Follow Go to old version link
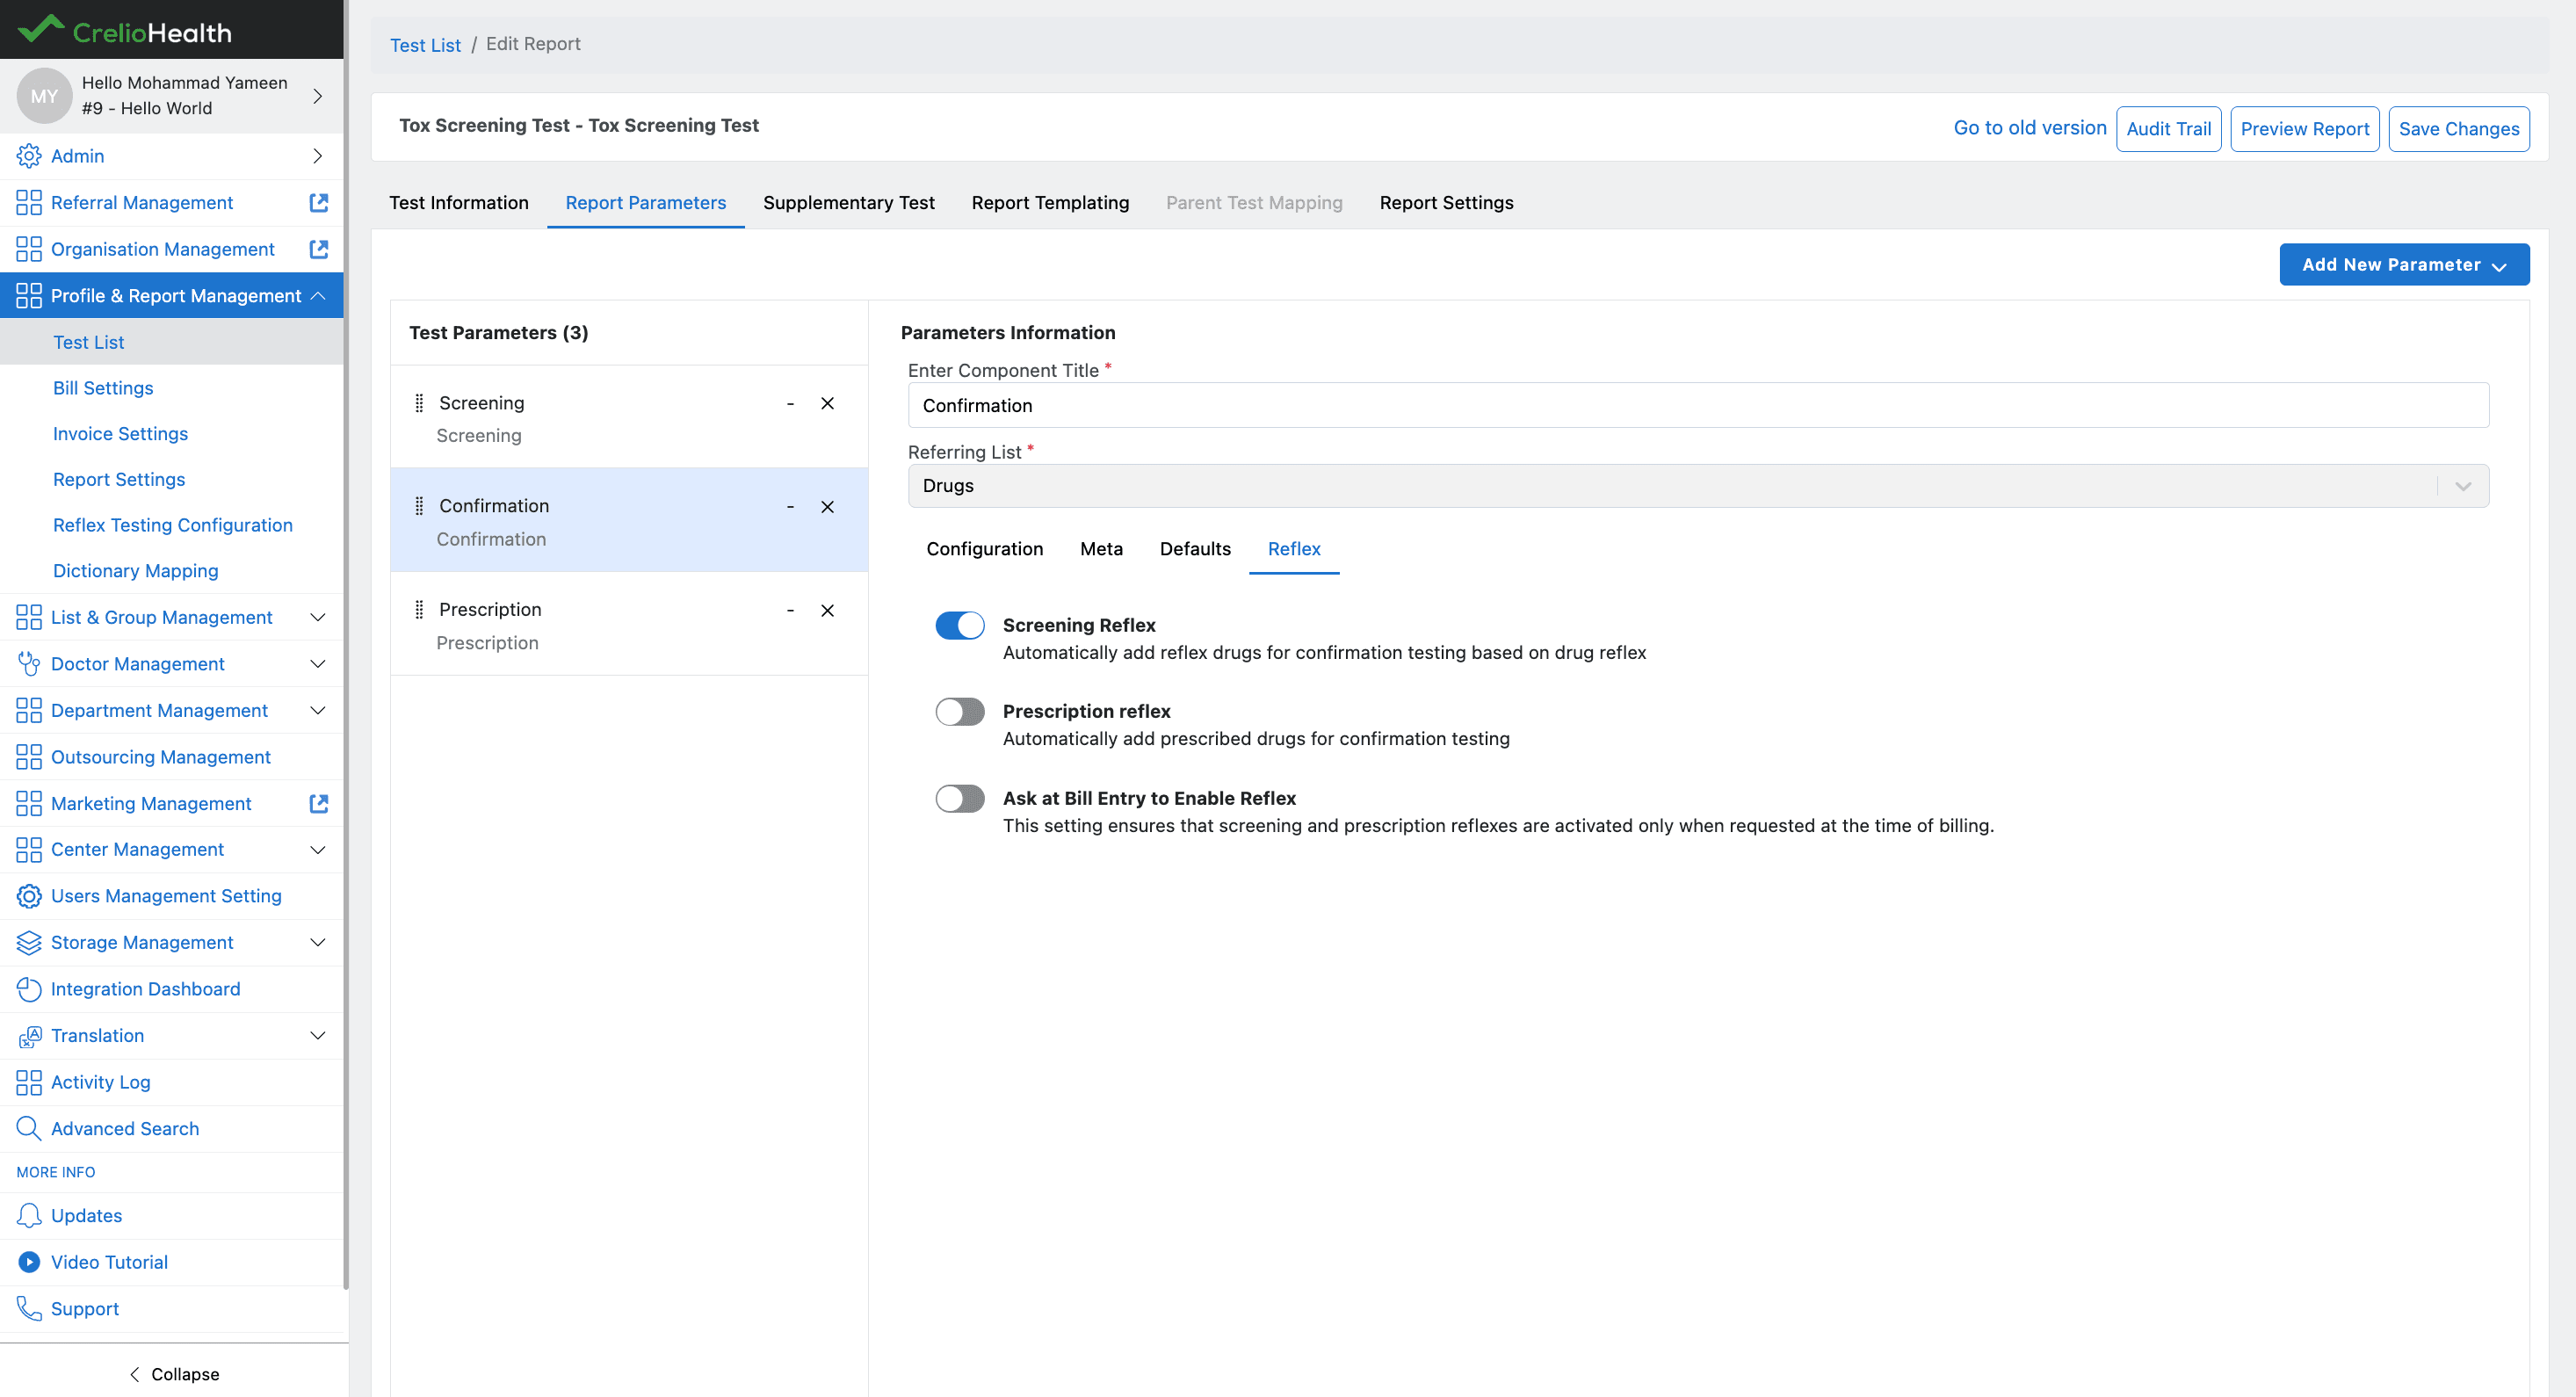2576x1397 pixels. point(2029,128)
